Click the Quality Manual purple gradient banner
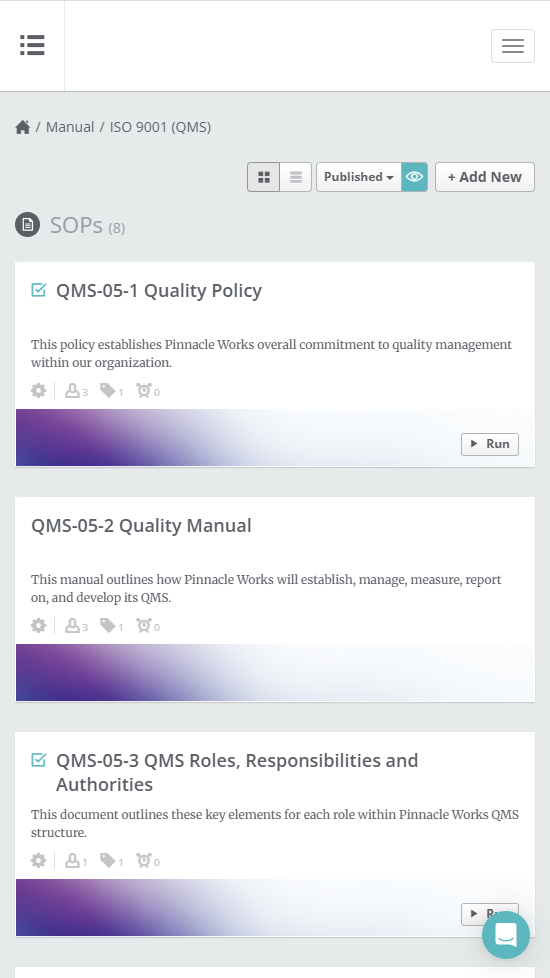Image resolution: width=550 pixels, height=978 pixels. coord(275,673)
